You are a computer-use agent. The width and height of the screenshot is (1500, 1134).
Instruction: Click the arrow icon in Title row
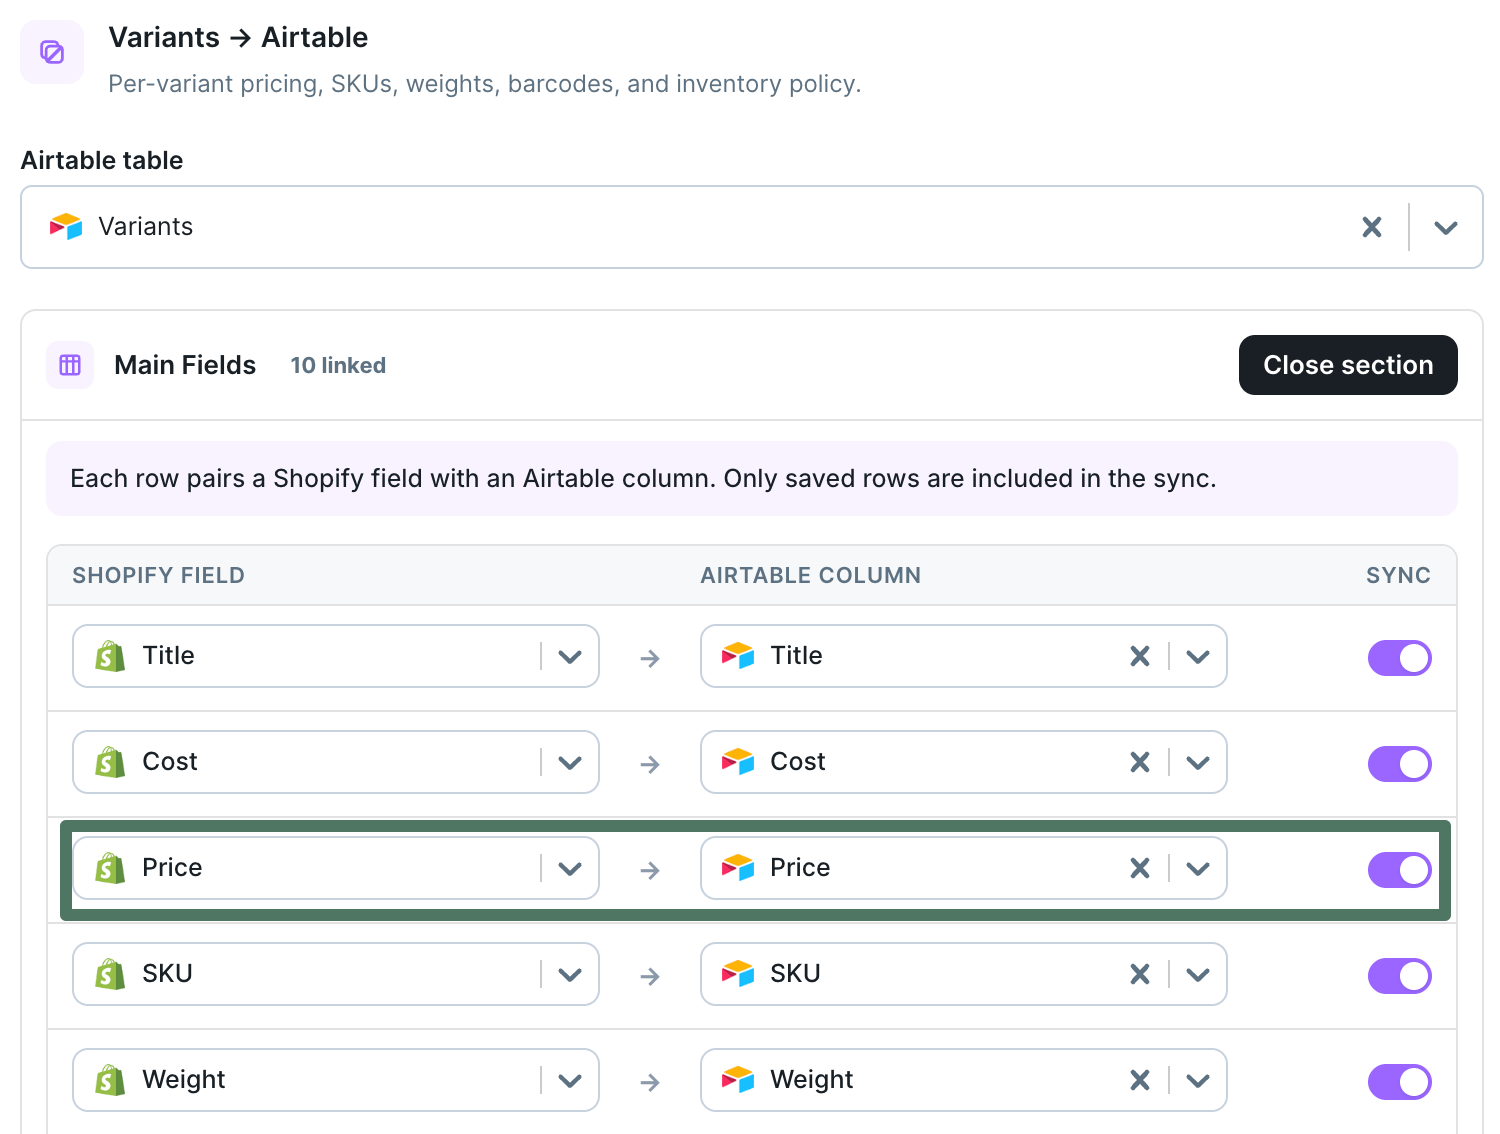(x=650, y=658)
